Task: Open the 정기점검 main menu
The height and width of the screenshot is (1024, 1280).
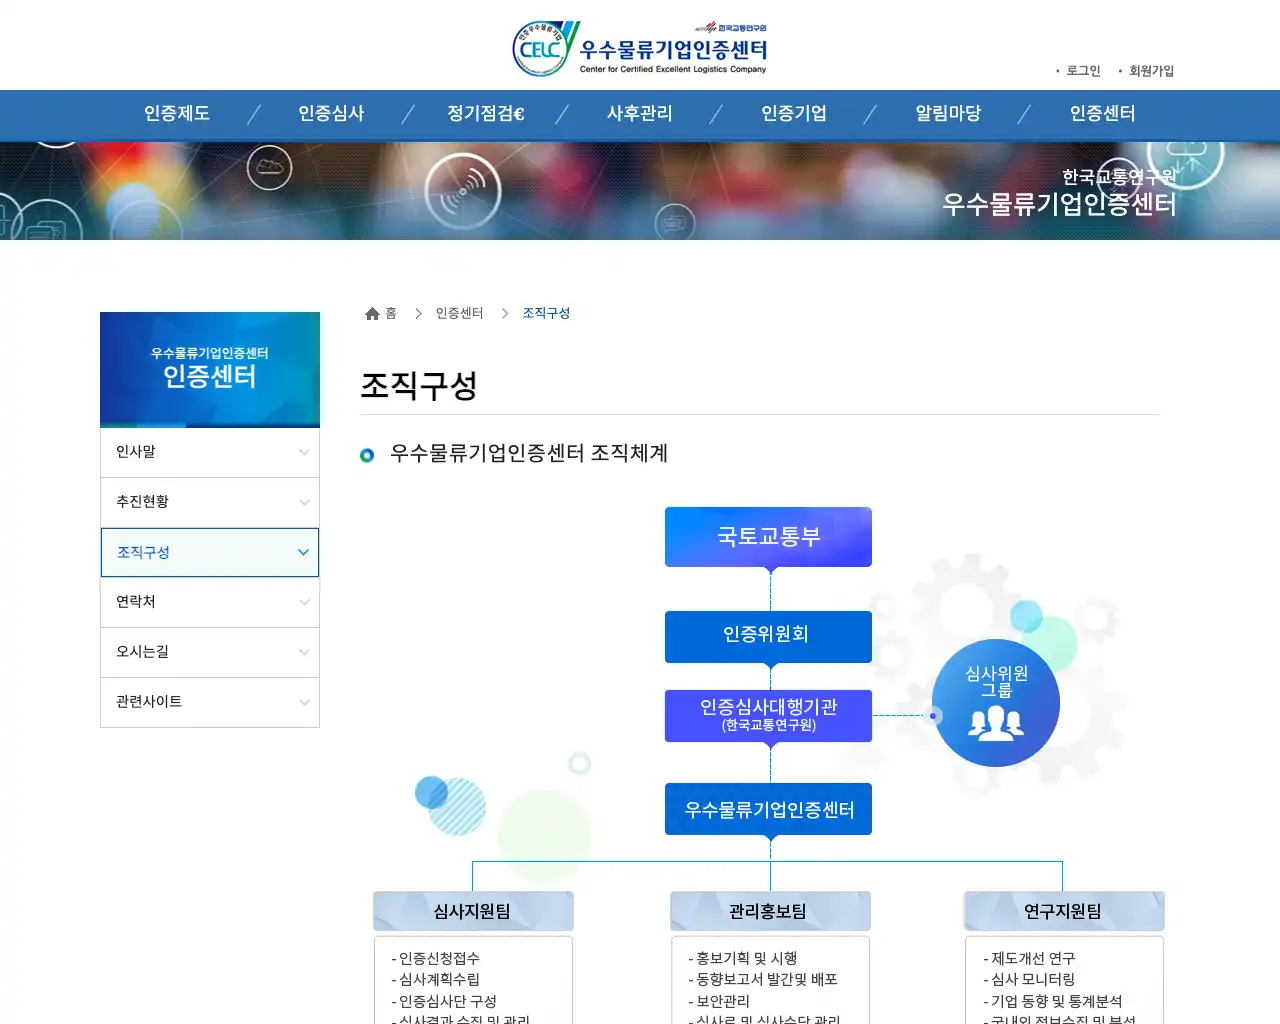Action: (x=486, y=114)
